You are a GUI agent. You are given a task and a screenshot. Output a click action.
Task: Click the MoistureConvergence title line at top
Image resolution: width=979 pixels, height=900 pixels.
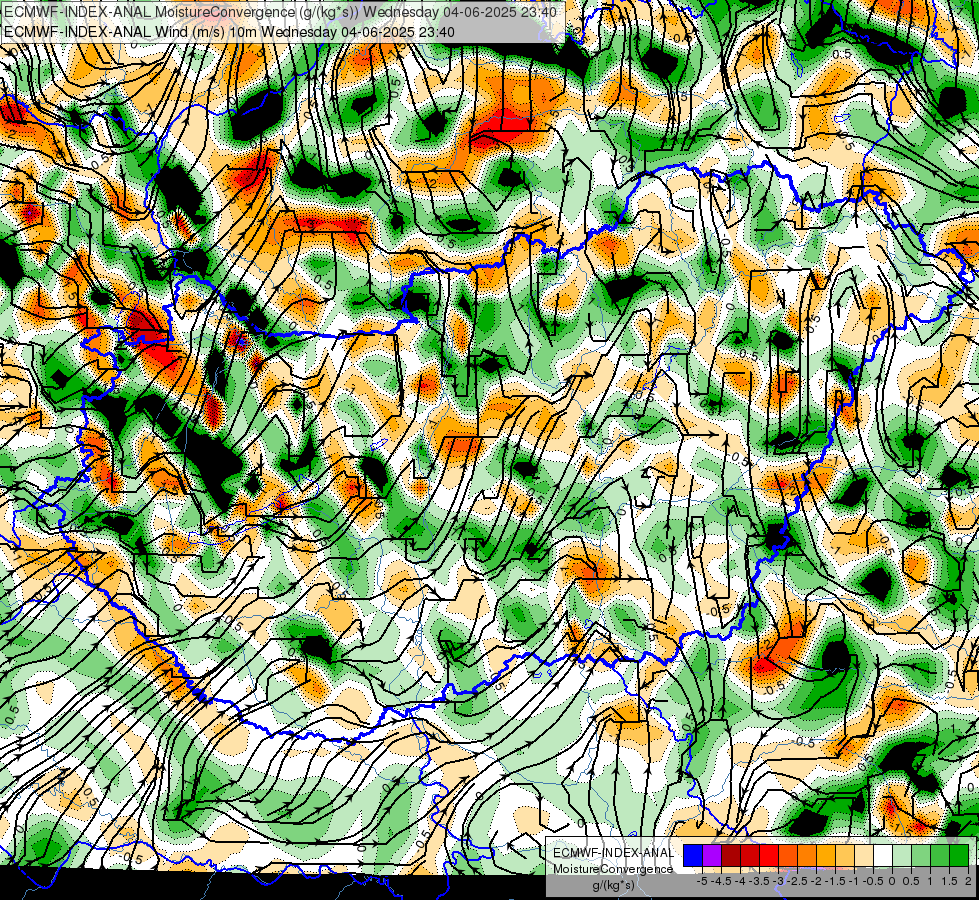click(280, 11)
